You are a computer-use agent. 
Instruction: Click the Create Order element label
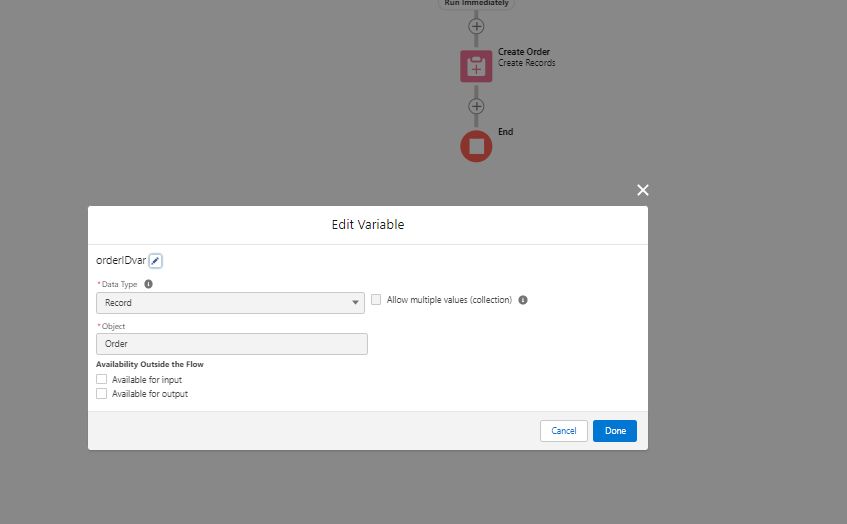point(524,52)
